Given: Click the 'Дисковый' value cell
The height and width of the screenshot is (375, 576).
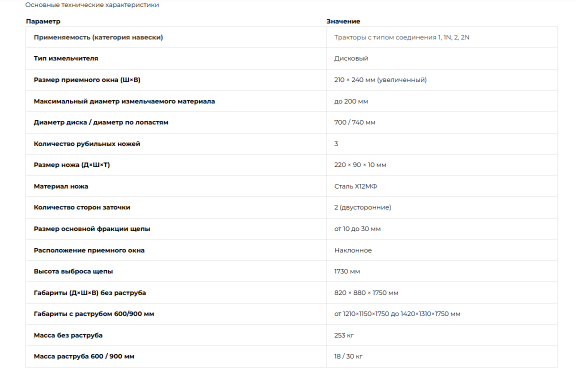Looking at the screenshot, I should click(x=351, y=58).
